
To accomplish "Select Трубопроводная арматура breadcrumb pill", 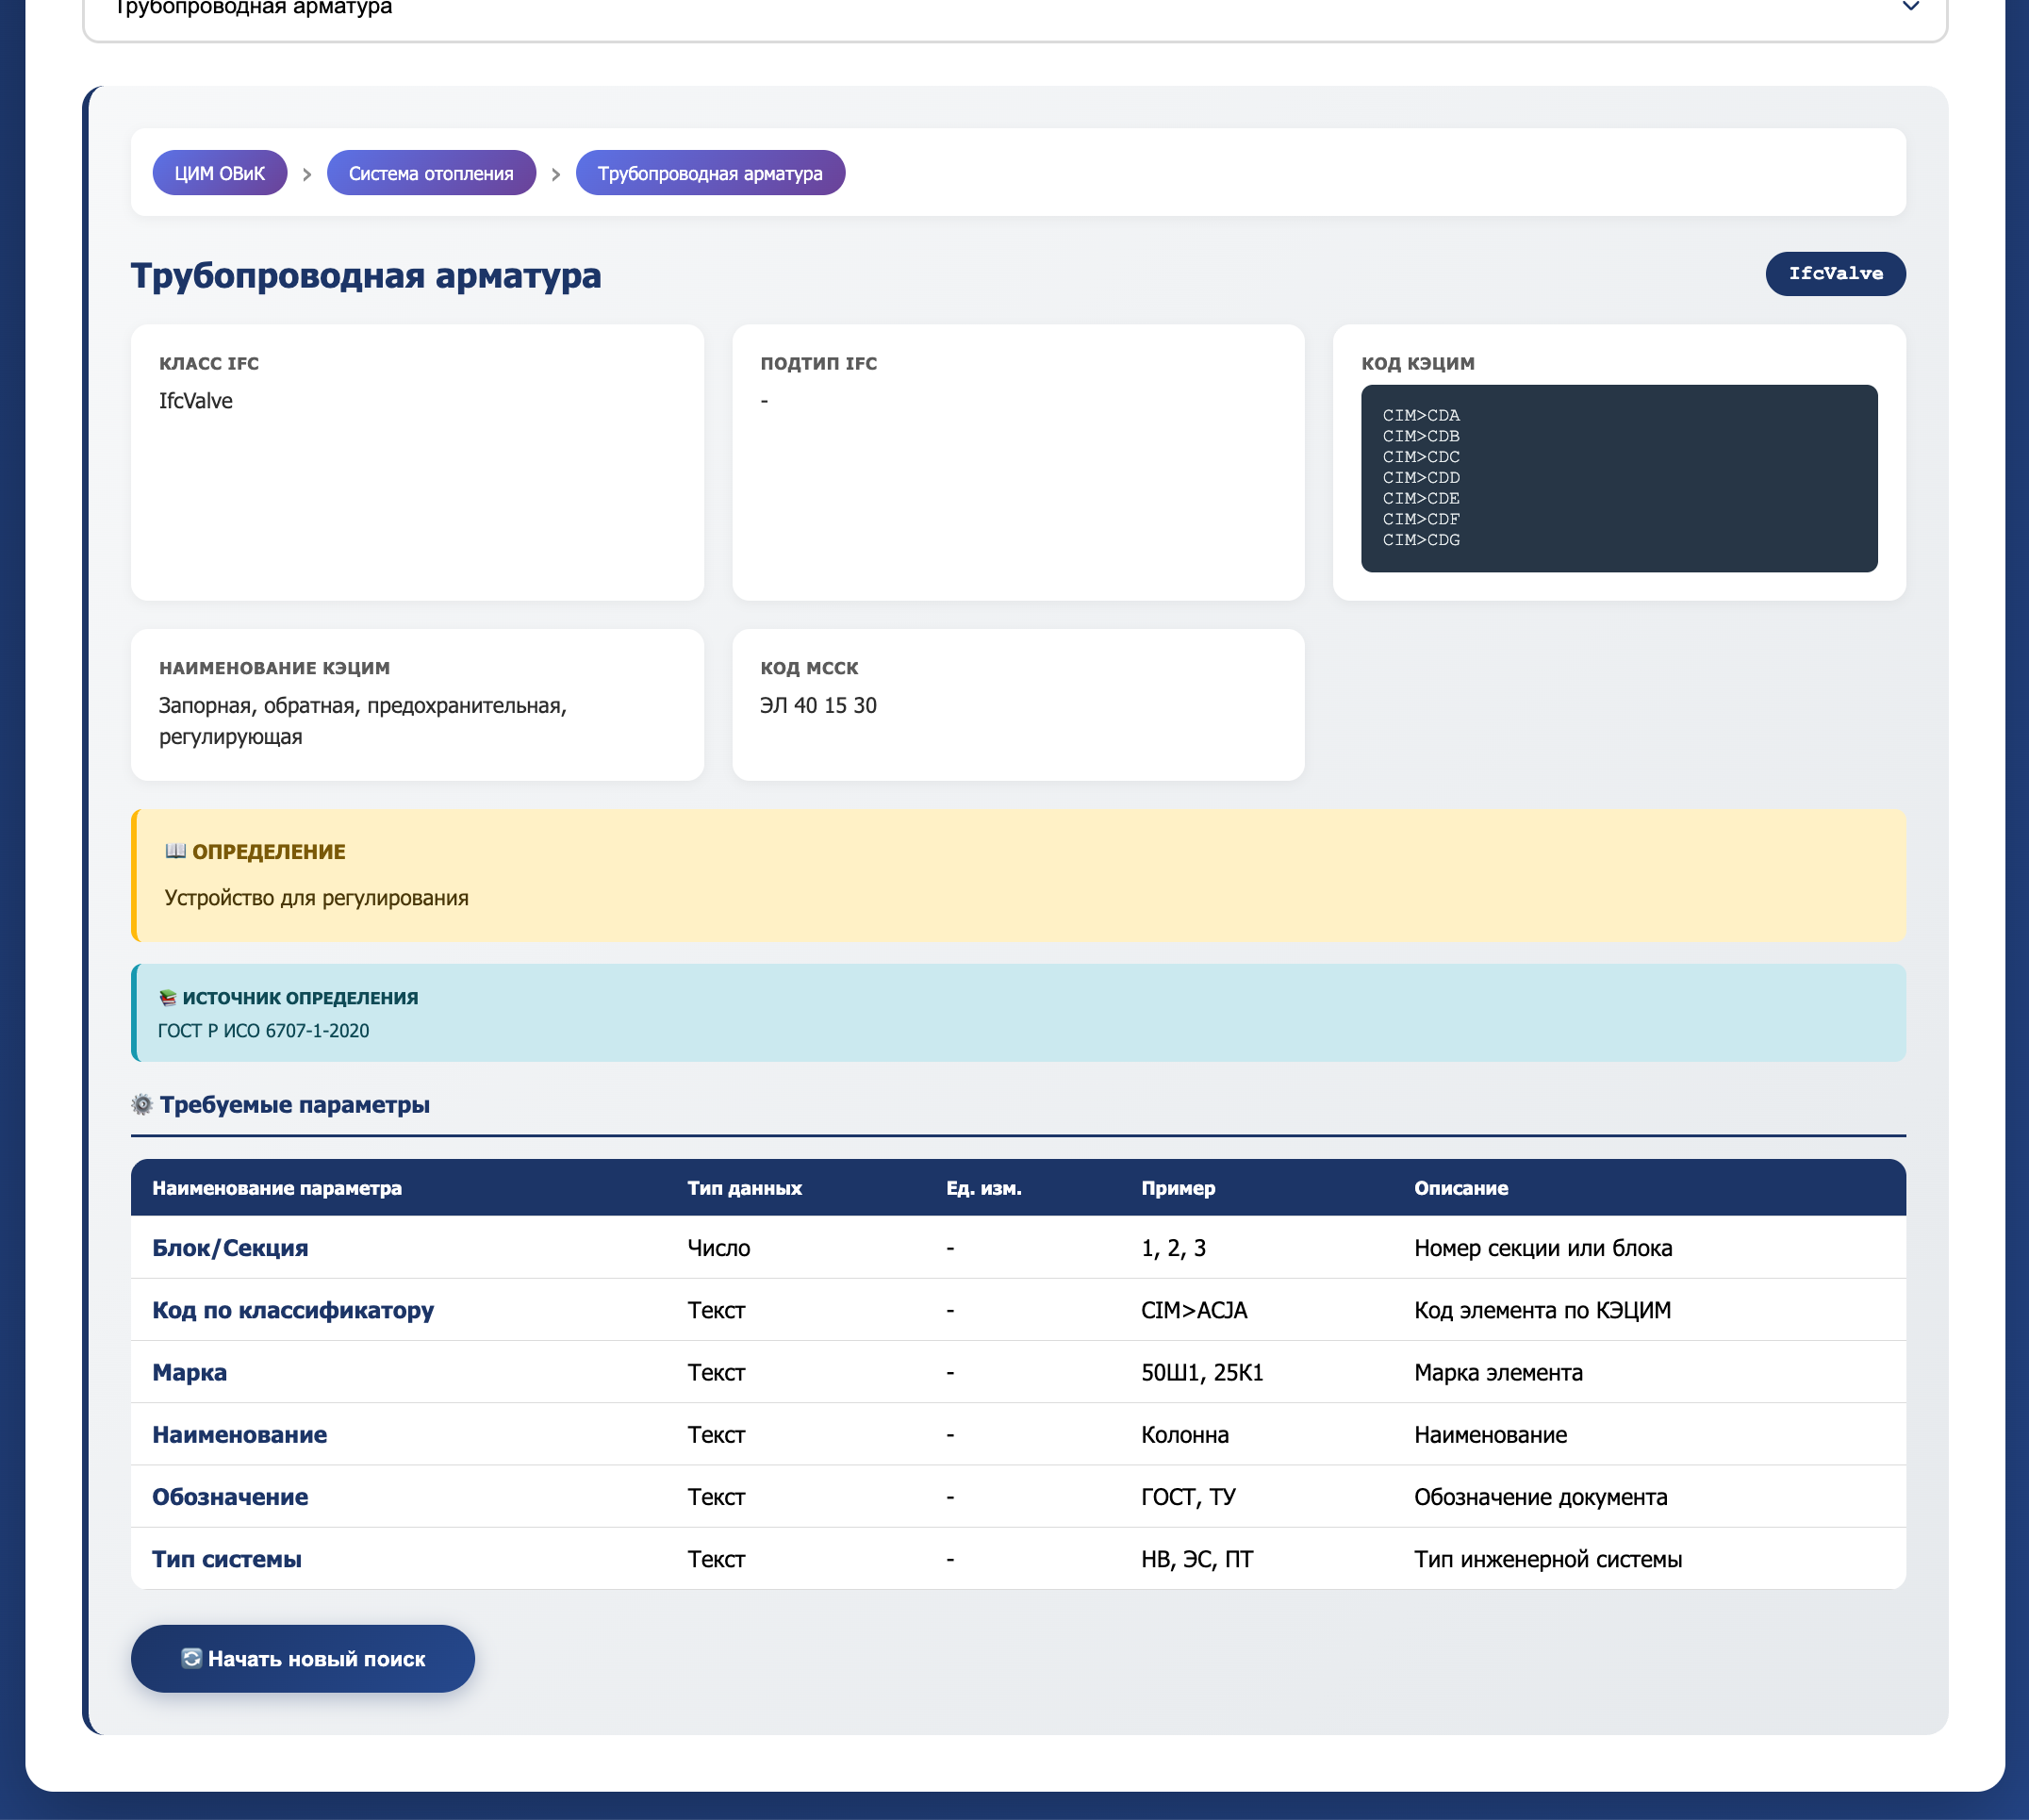I will (709, 173).
